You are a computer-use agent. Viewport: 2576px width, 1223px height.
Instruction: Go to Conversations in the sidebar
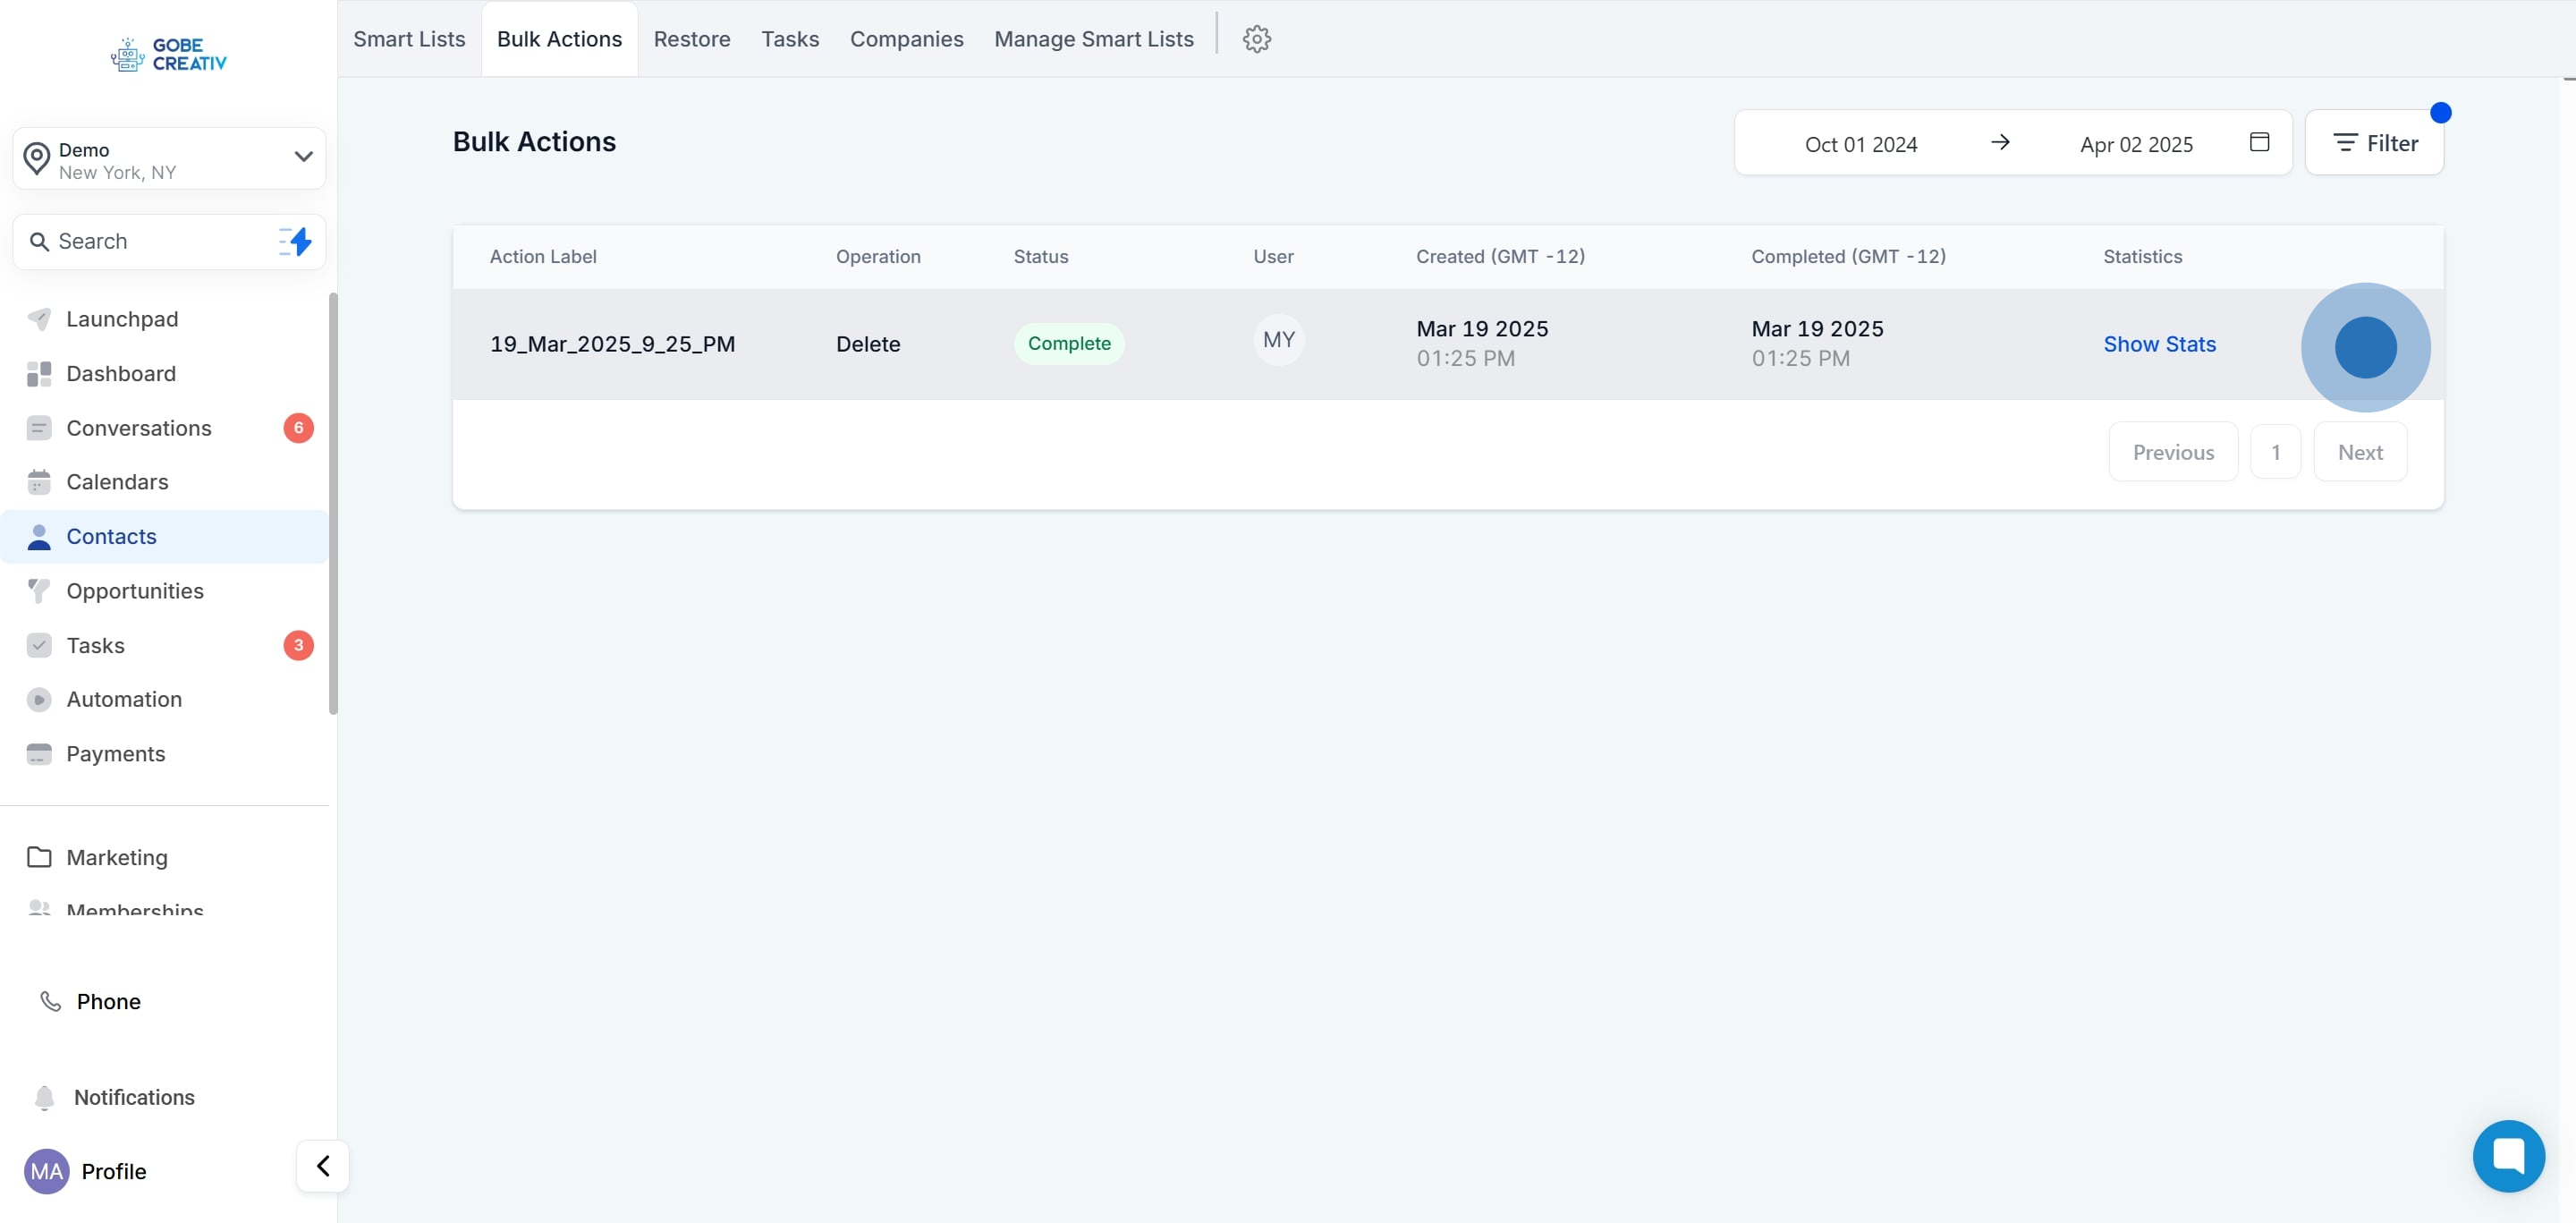pyautogui.click(x=139, y=428)
